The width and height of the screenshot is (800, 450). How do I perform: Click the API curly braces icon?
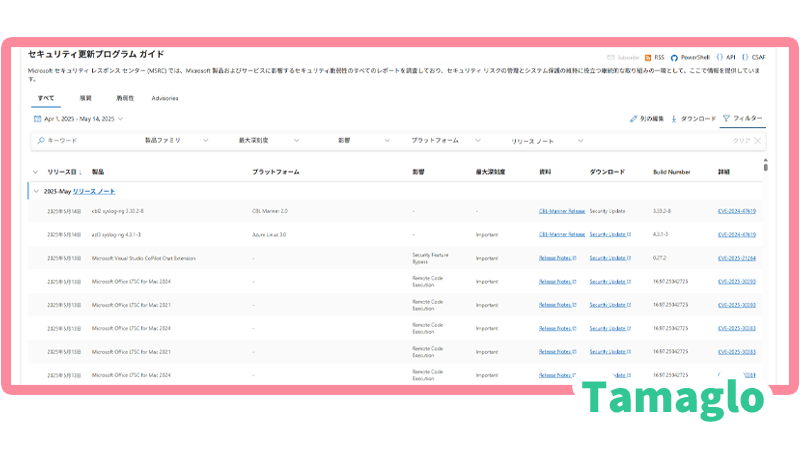click(719, 58)
